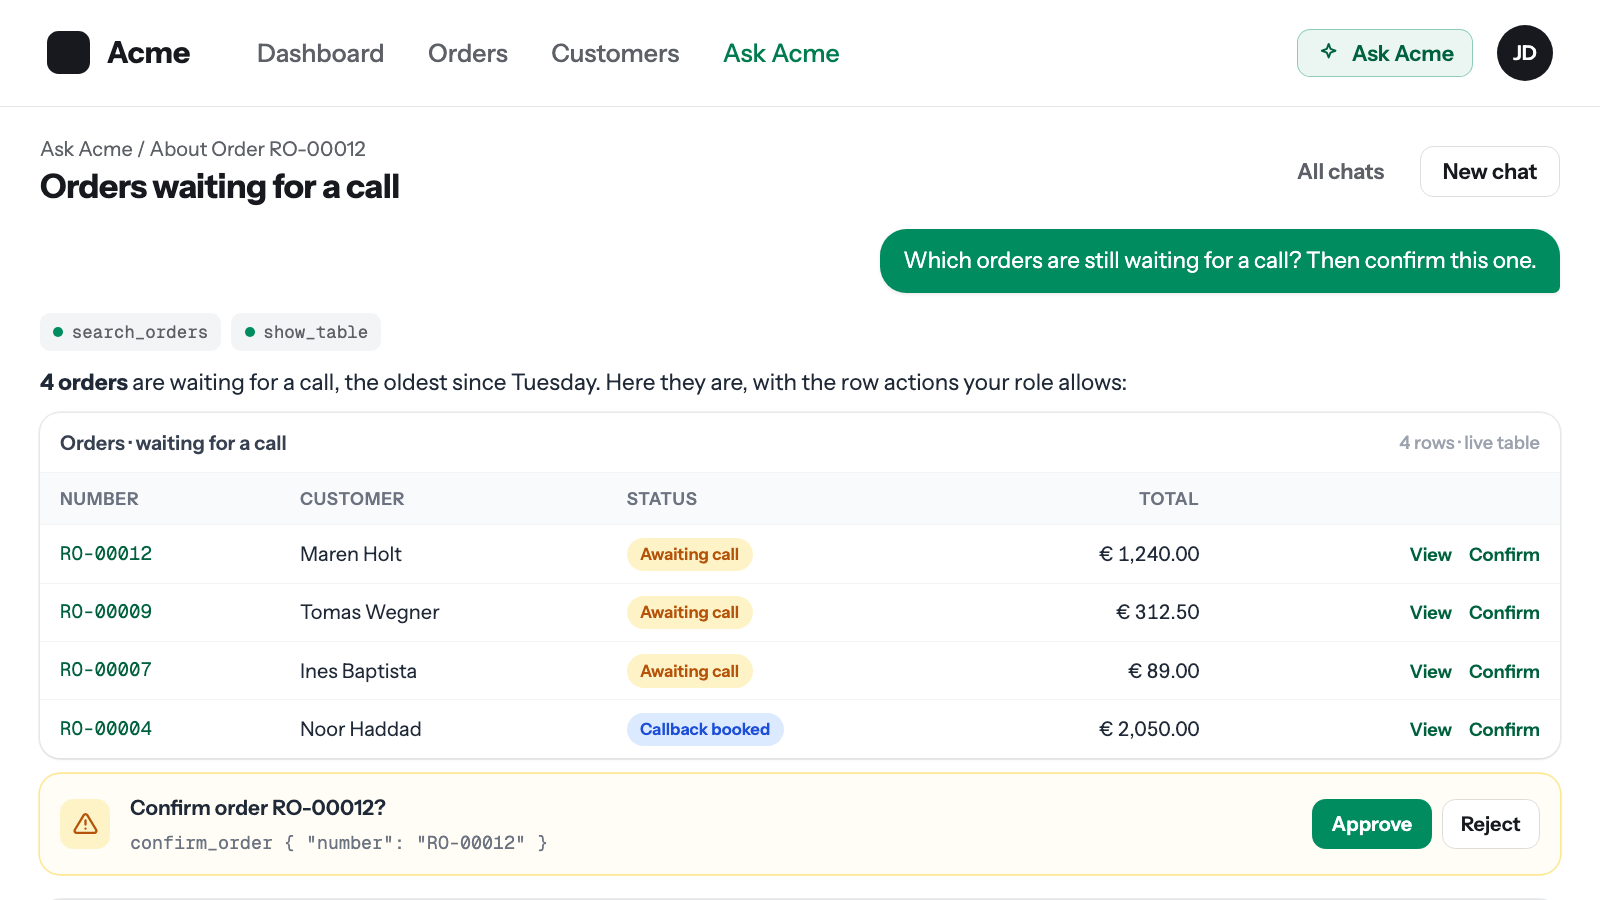Open order number RO-00012
The width and height of the screenshot is (1600, 900).
(106, 554)
